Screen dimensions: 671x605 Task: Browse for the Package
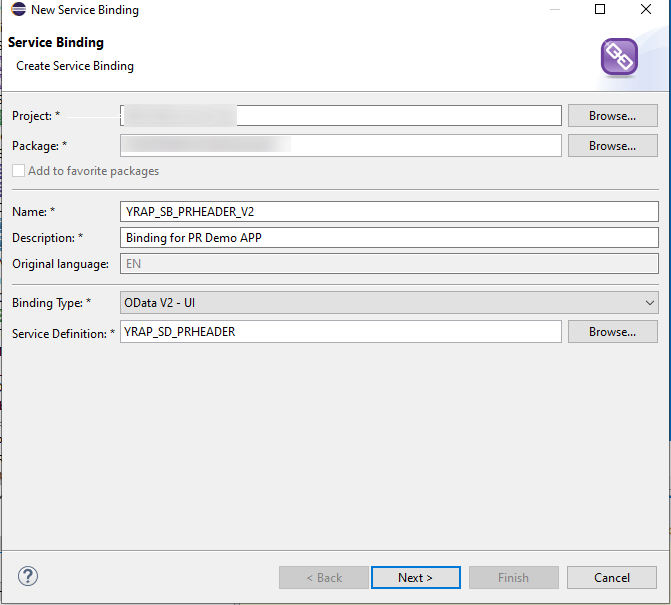[x=612, y=145]
